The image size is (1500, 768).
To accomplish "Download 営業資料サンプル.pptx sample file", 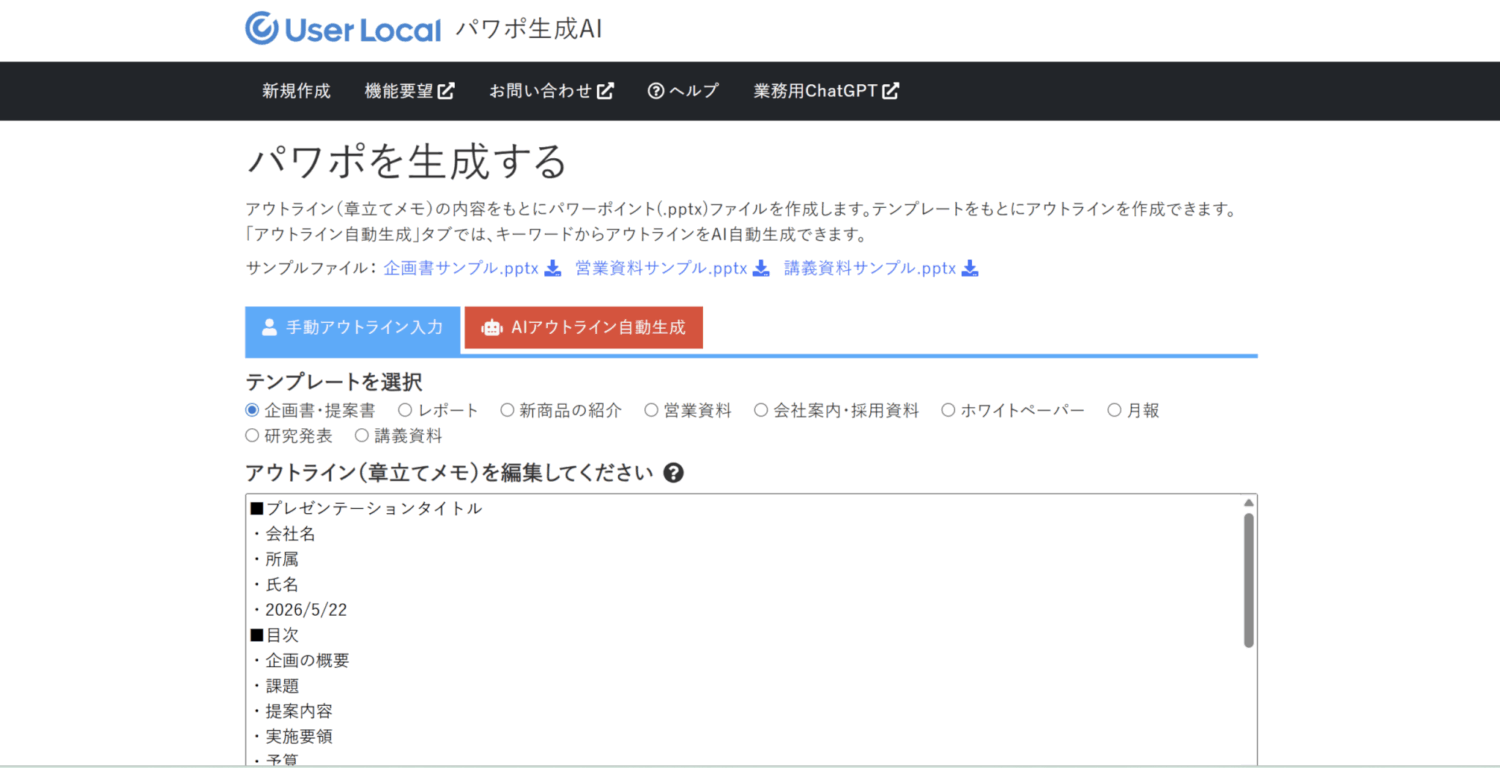I will (672, 268).
